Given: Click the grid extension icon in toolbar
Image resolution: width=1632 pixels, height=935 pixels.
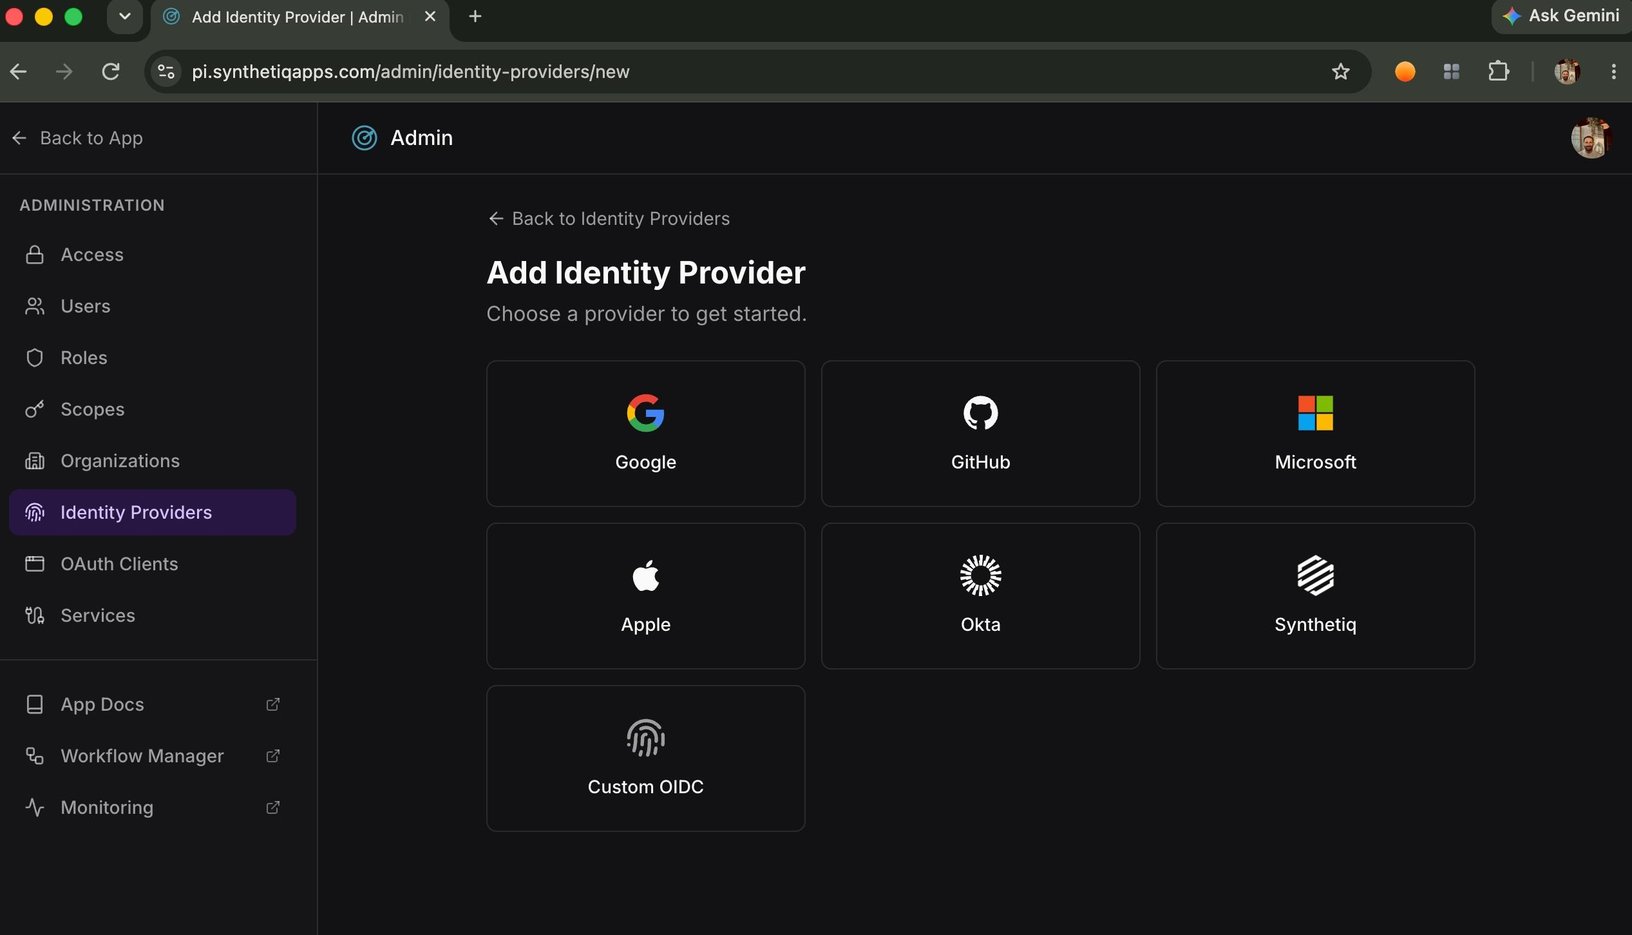Looking at the screenshot, I should pyautogui.click(x=1452, y=72).
